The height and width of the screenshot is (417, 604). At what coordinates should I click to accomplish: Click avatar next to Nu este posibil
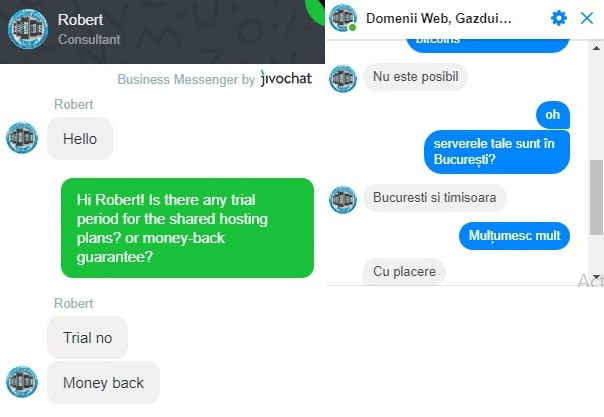(x=342, y=79)
